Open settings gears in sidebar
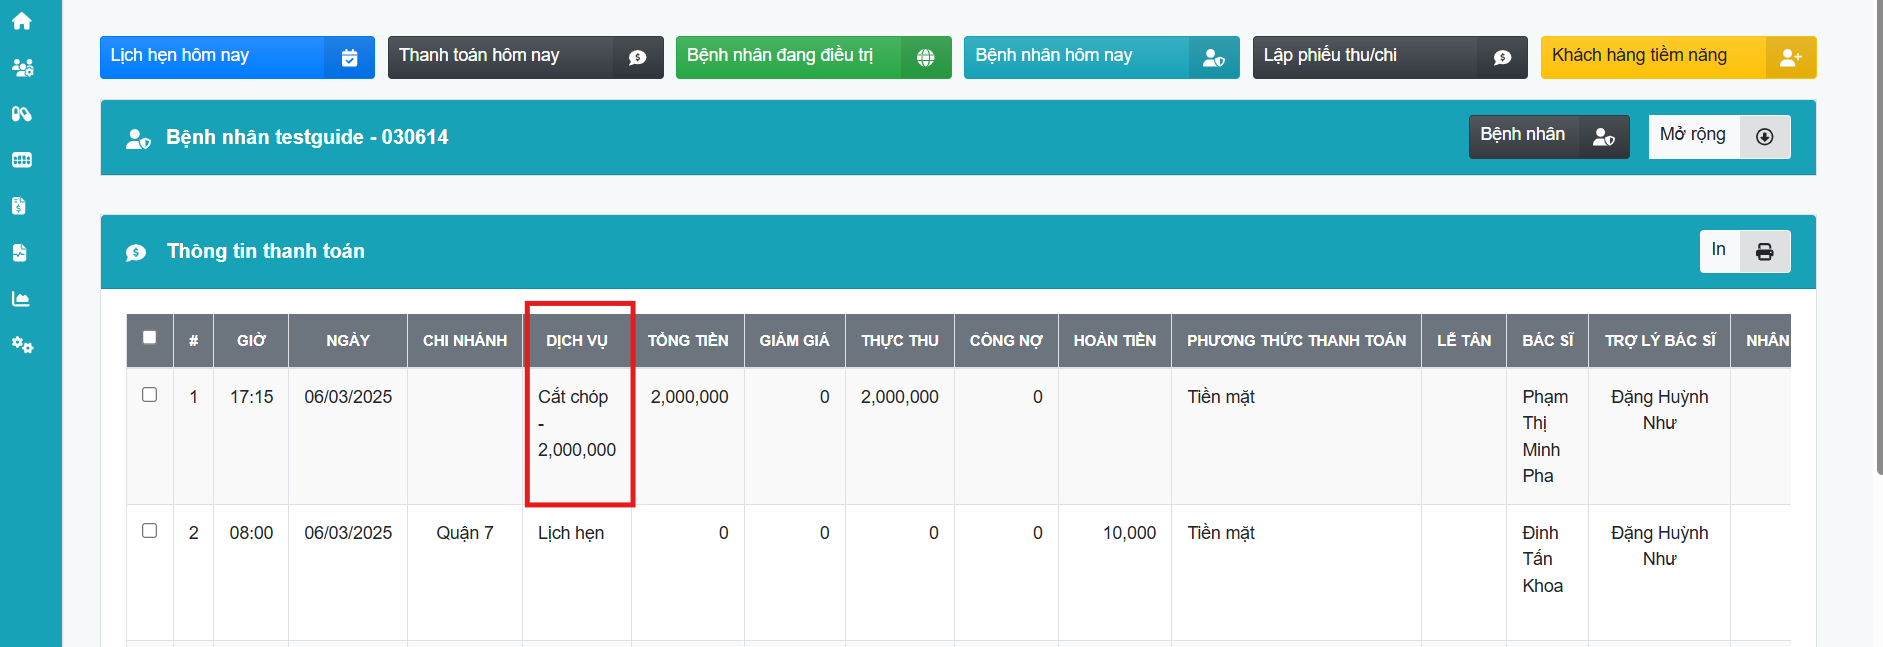 tap(22, 345)
